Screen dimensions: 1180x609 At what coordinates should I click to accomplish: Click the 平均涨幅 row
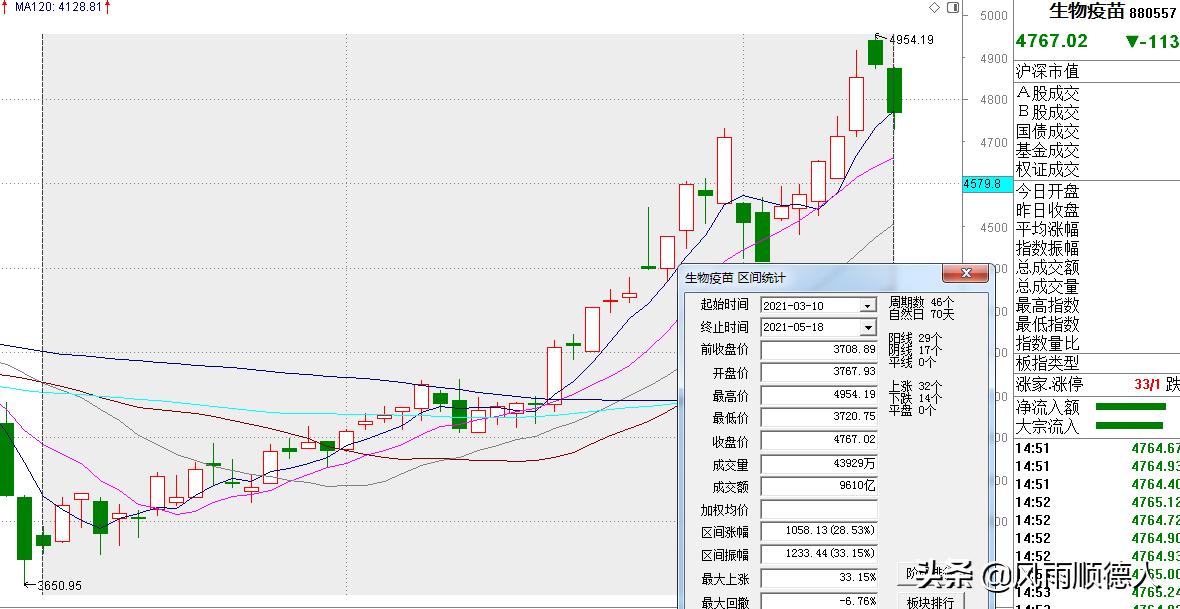point(1097,229)
